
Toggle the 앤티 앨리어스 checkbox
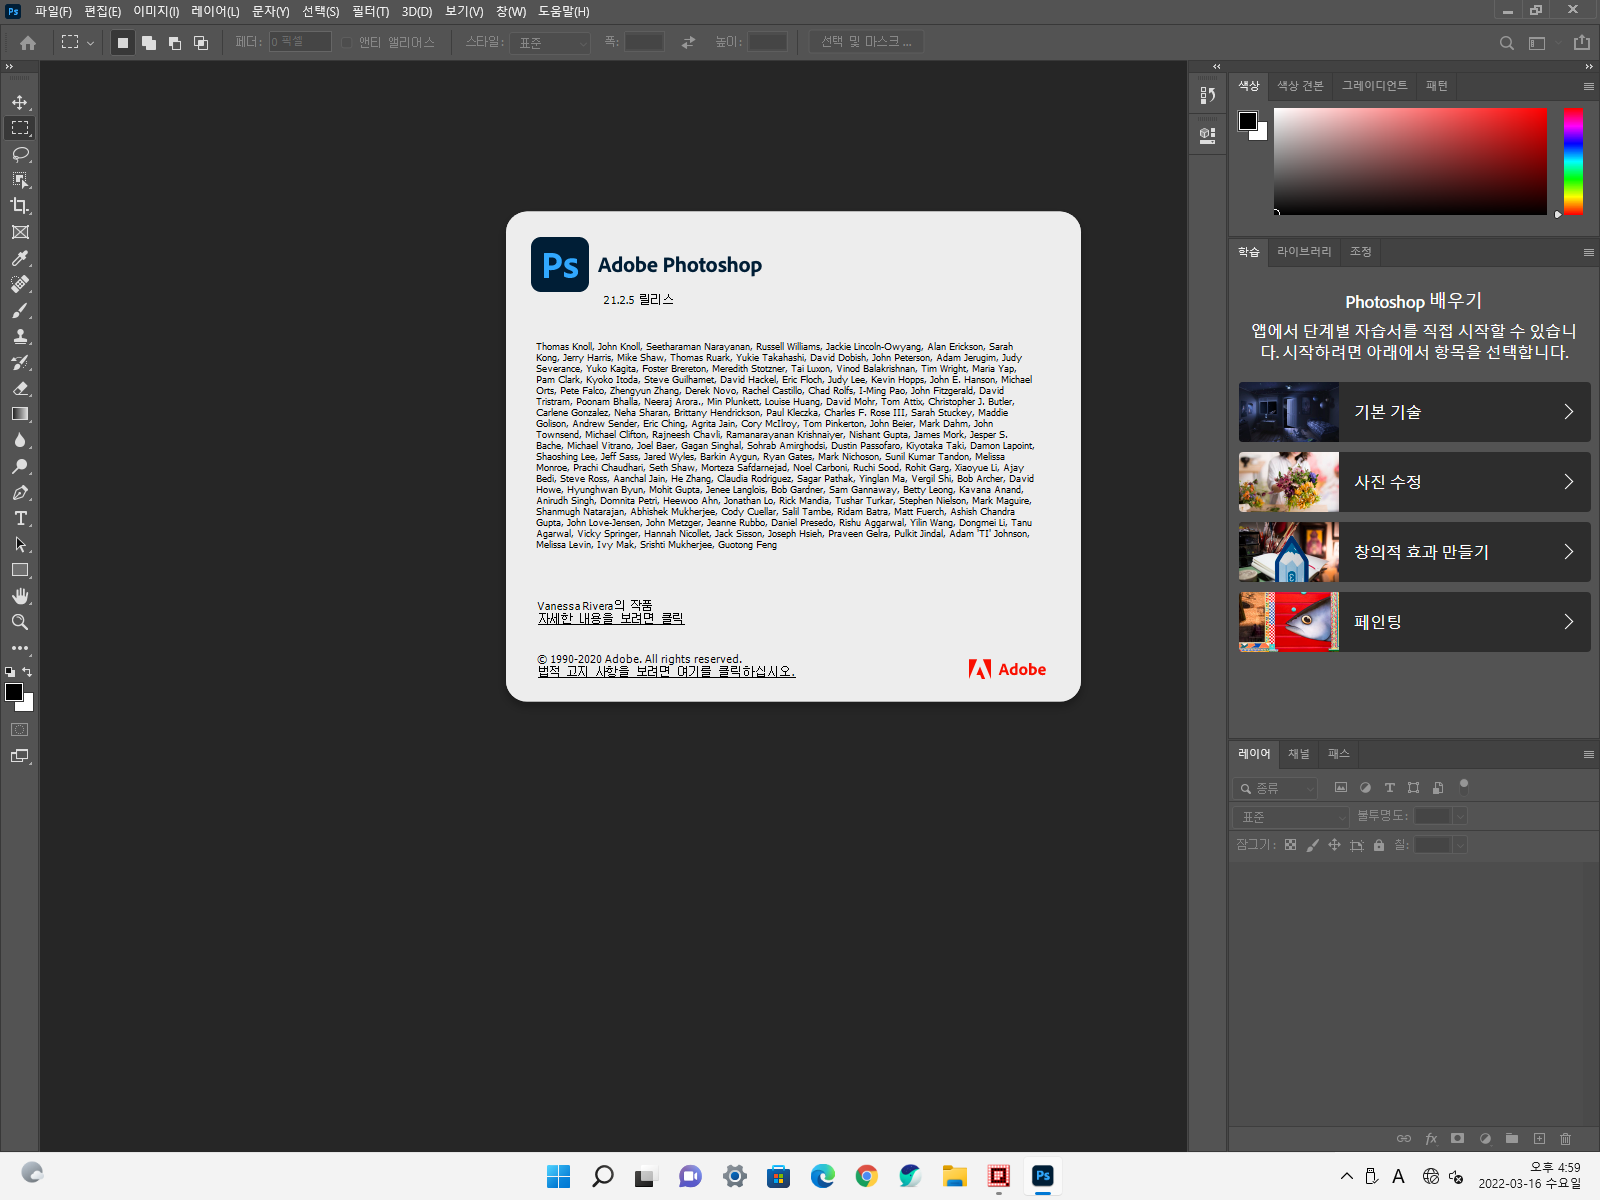click(347, 43)
